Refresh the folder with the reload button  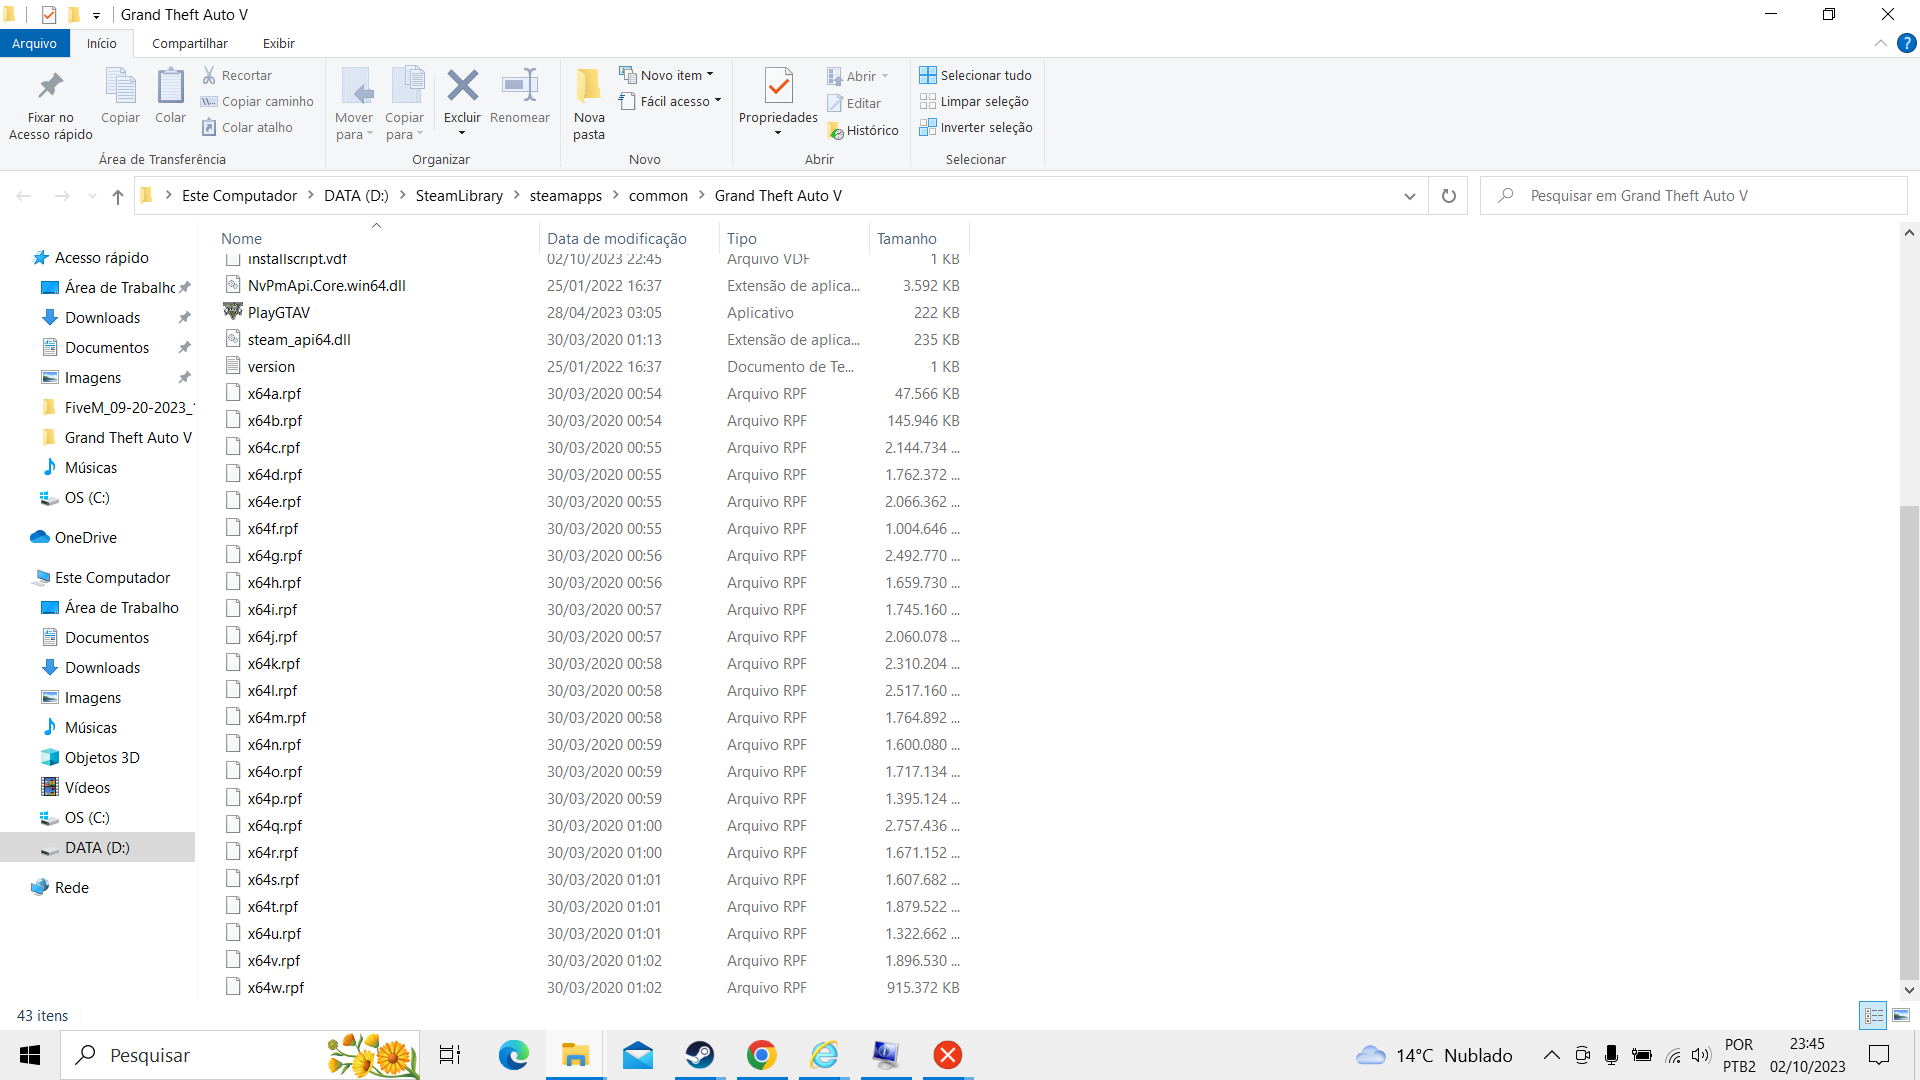[1448, 196]
